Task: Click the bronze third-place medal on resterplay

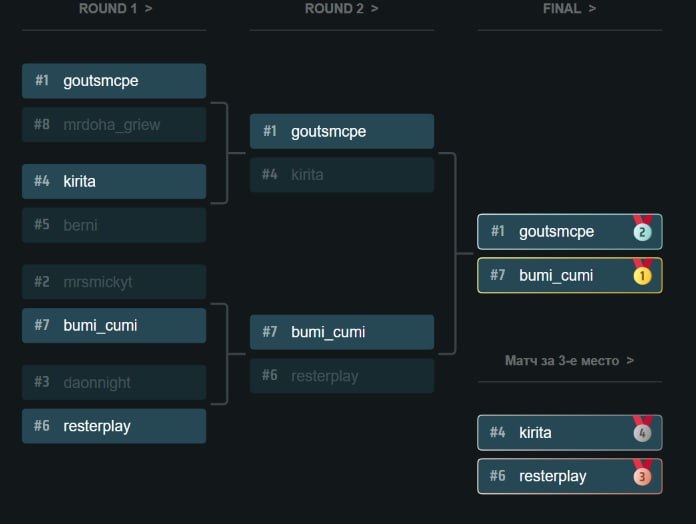Action: click(x=642, y=475)
